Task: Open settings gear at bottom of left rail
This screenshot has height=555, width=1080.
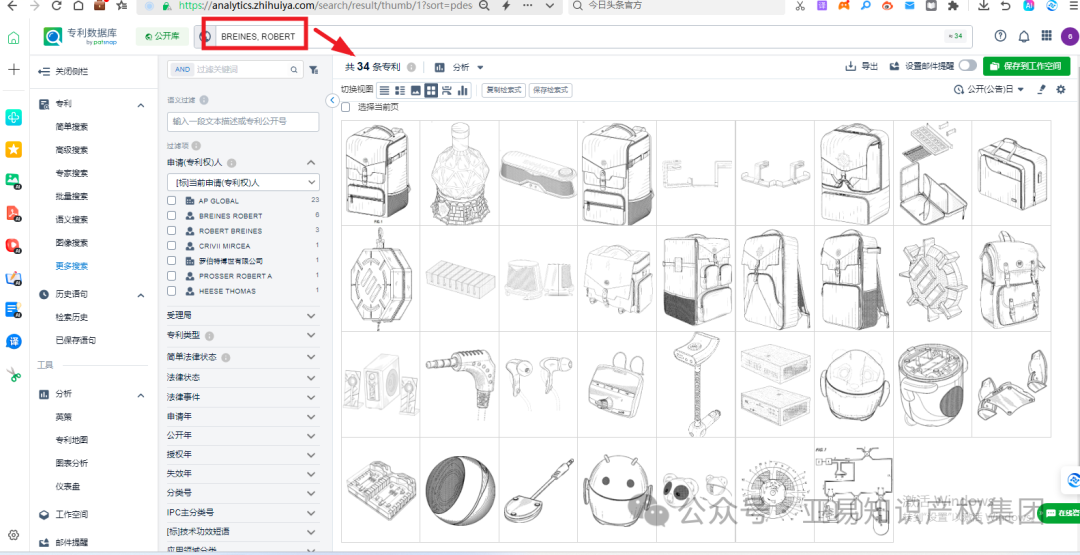Action: click(14, 535)
